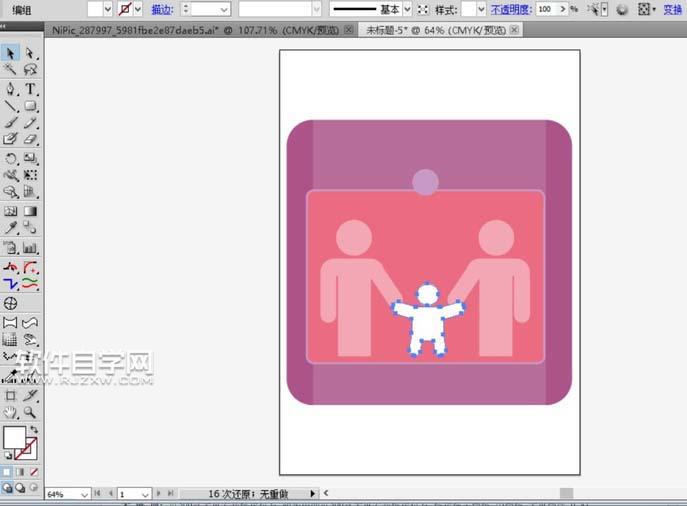The image size is (687, 506).
Task: Click the red-green wavy lines plugin tool
Action: pyautogui.click(x=30, y=283)
